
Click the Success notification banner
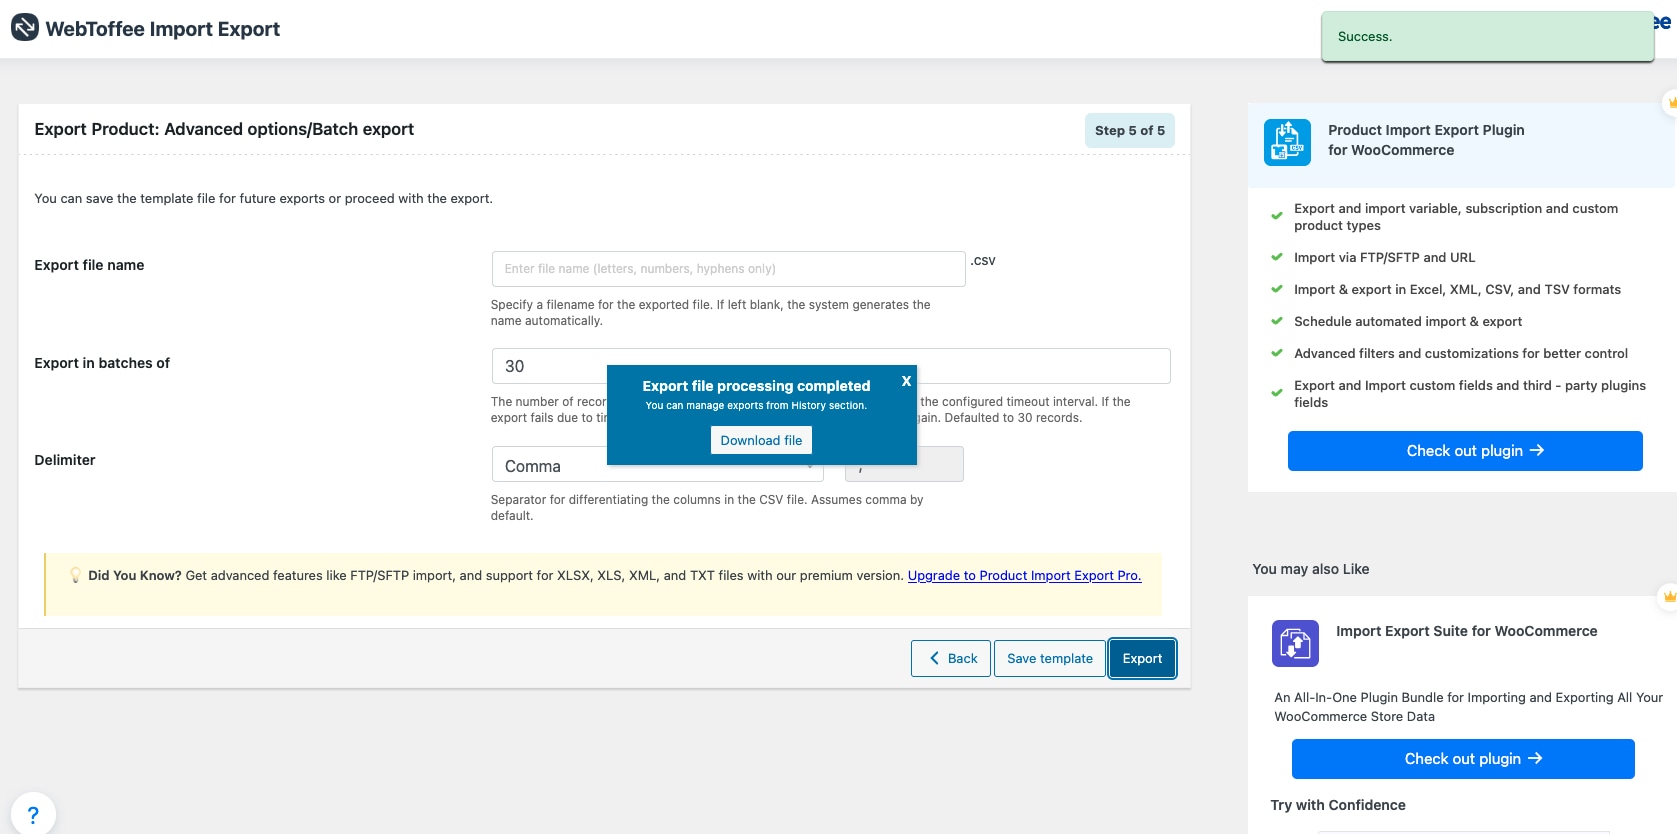coord(1487,37)
